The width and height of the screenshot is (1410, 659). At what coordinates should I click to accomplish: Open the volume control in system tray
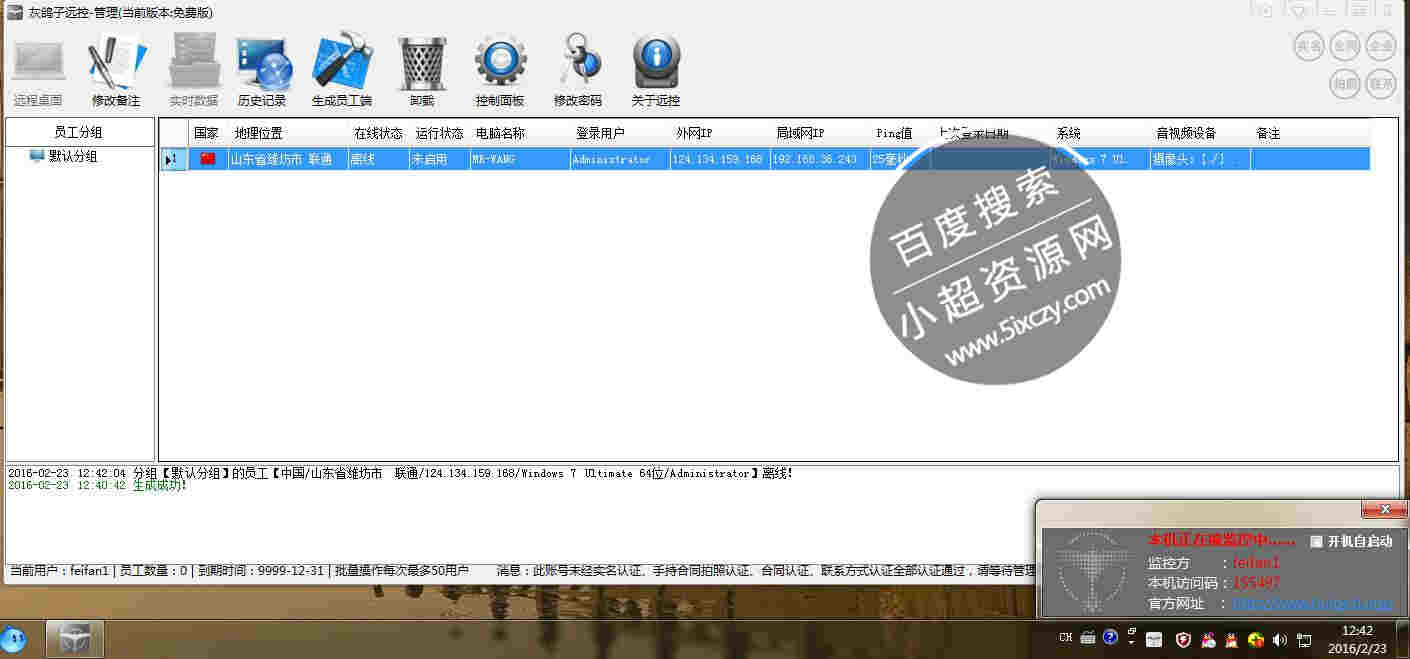1281,640
